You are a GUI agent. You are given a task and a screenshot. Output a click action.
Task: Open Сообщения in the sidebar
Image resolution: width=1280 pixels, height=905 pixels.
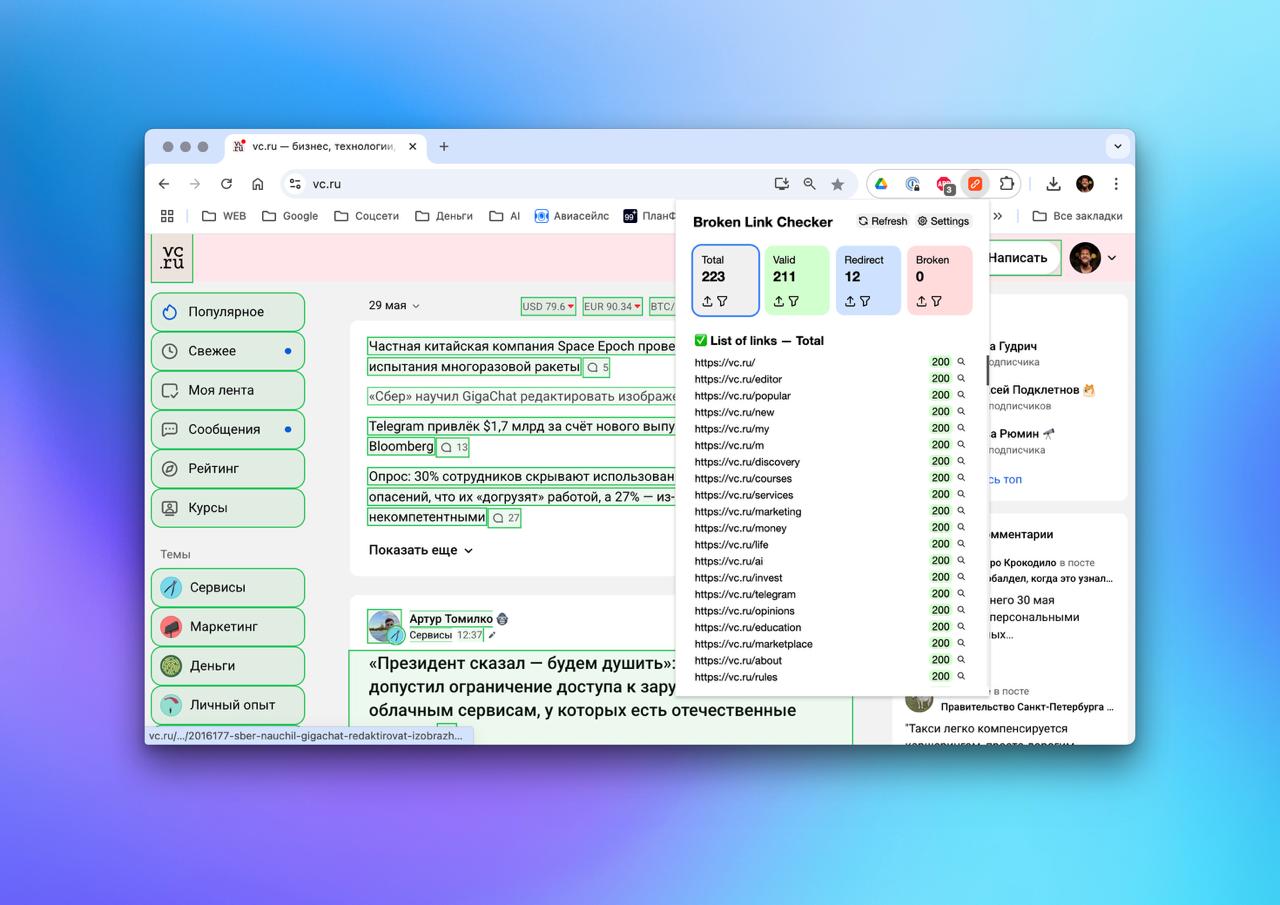[228, 429]
